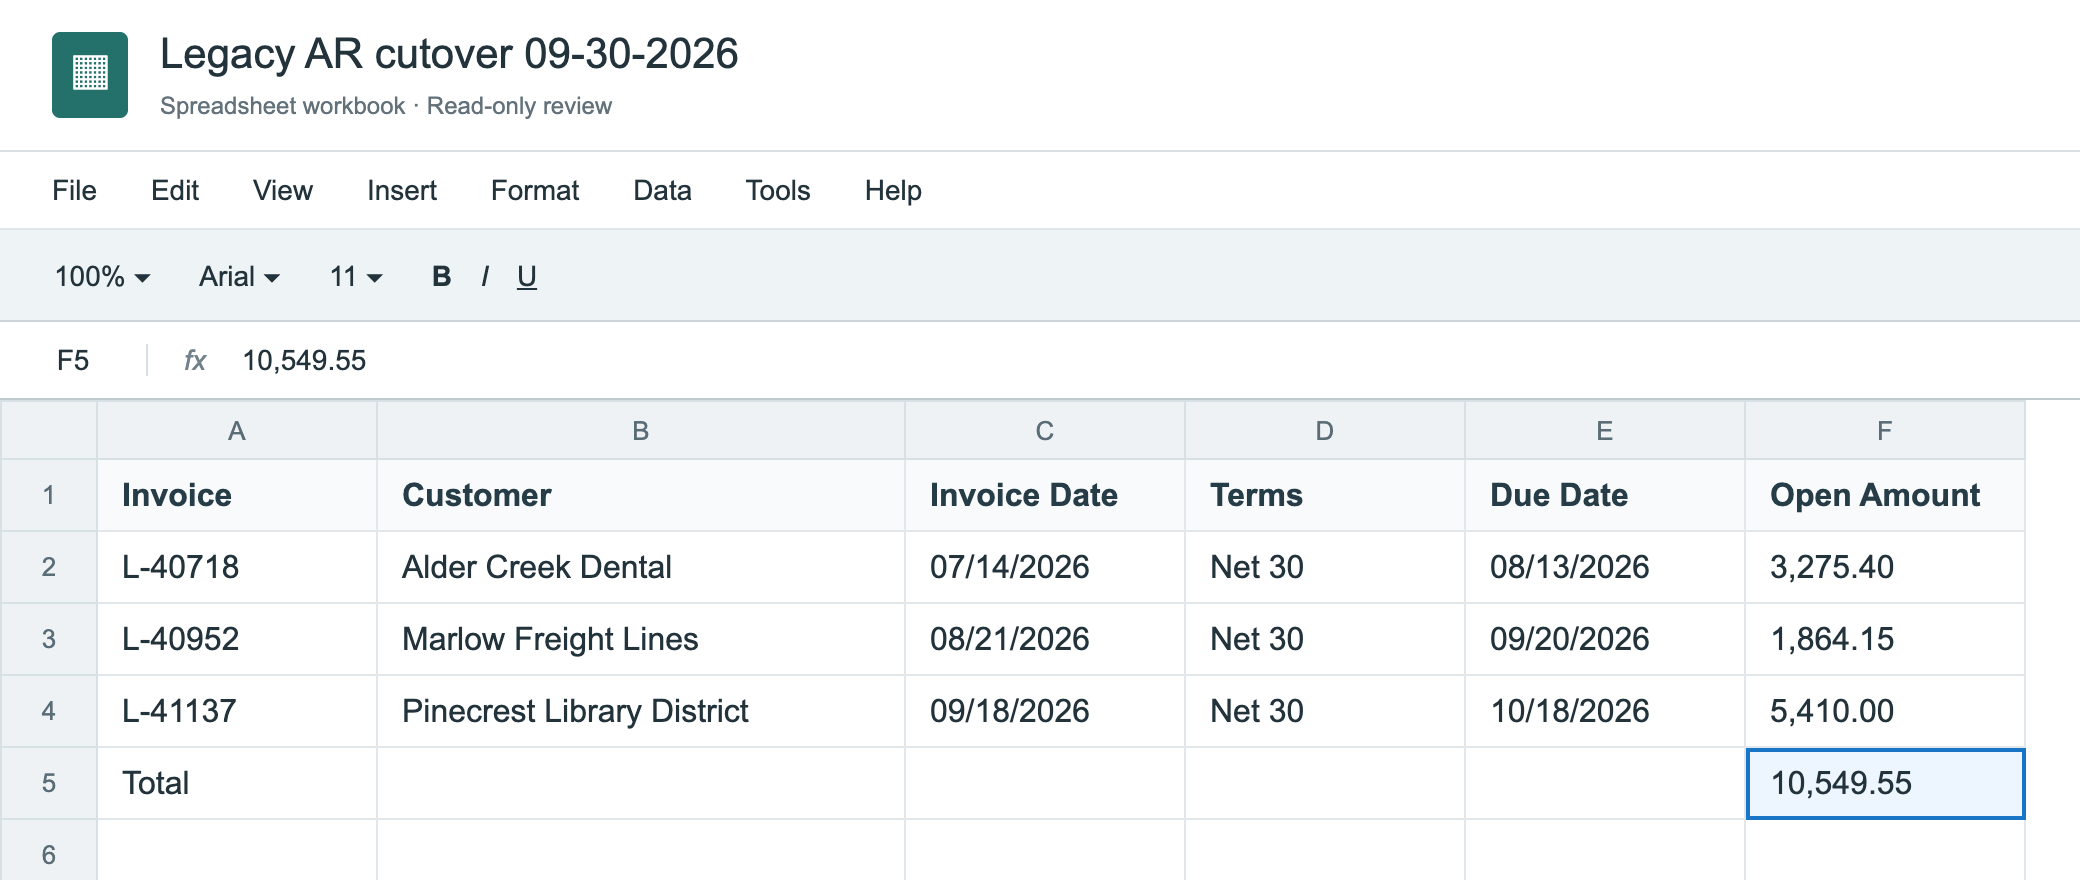Open the Insert menu

tap(402, 190)
